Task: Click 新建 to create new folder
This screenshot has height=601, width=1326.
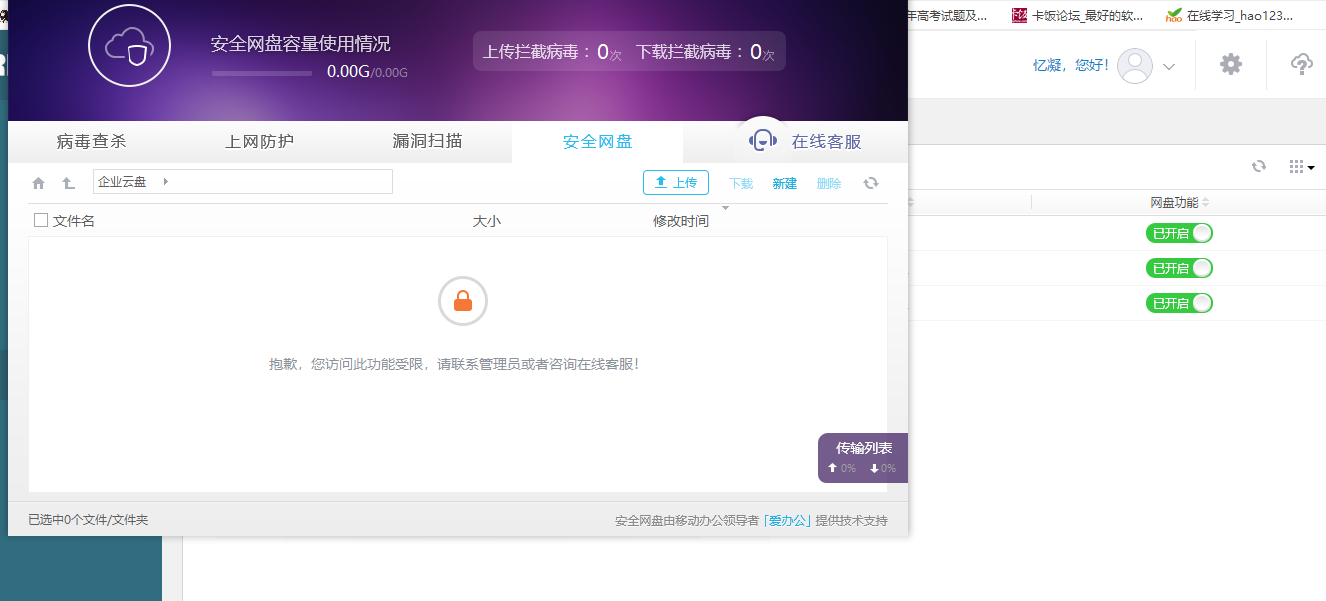Action: click(785, 183)
